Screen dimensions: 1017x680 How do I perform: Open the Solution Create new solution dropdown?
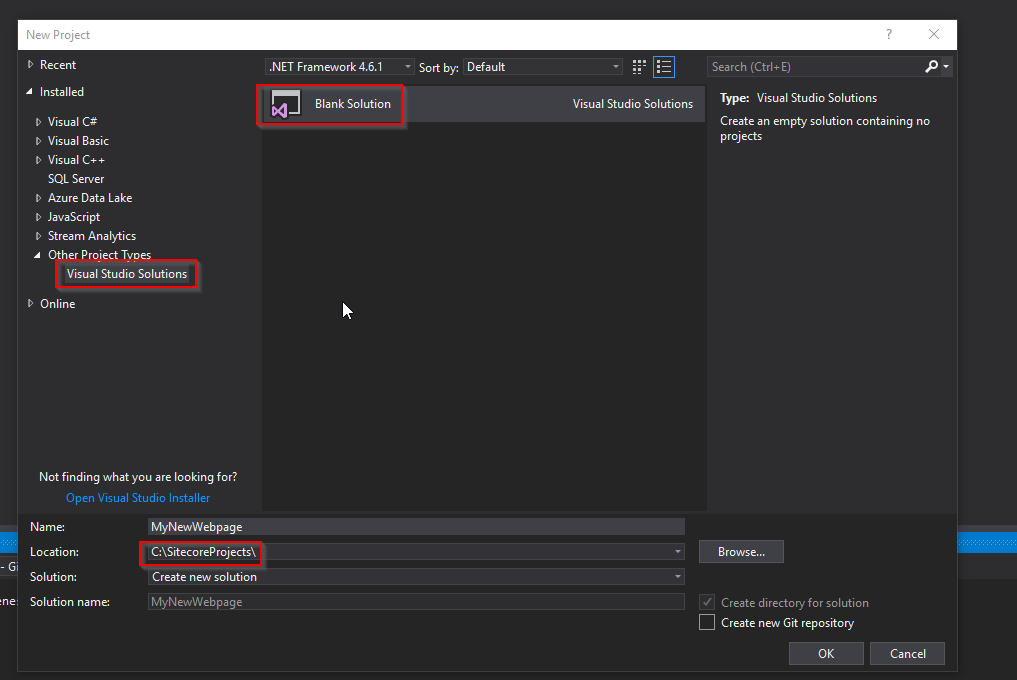416,577
